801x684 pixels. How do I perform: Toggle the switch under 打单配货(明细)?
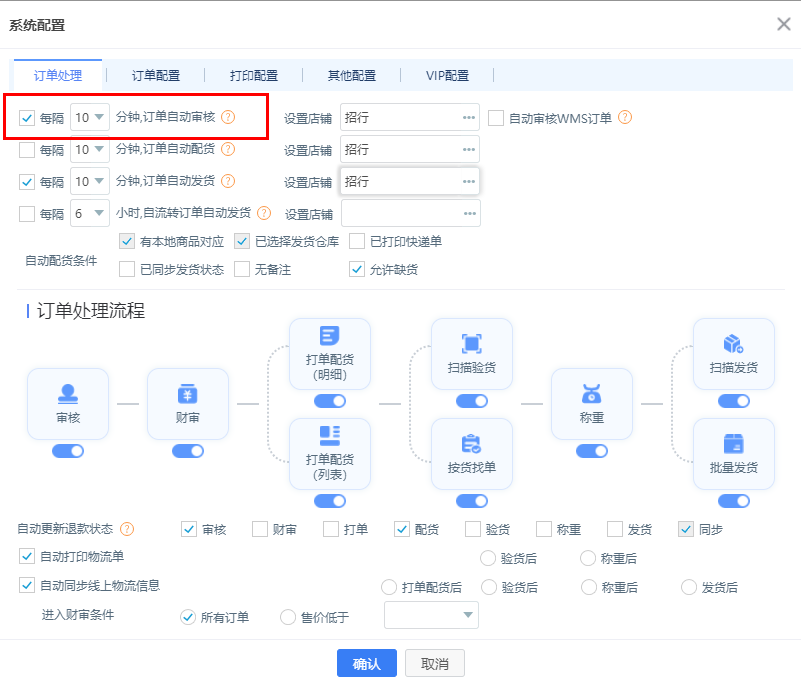(x=329, y=401)
